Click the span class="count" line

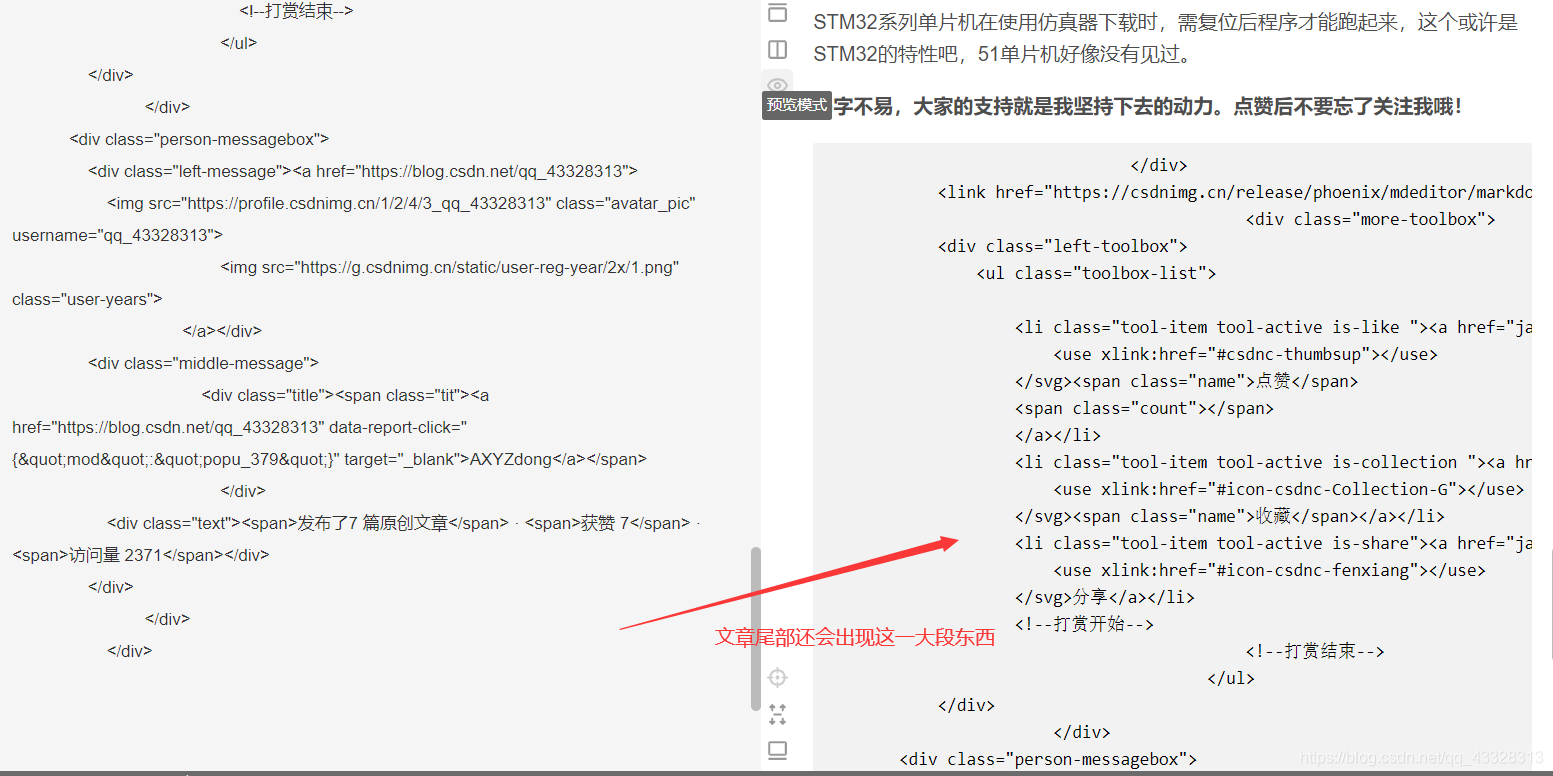1144,408
